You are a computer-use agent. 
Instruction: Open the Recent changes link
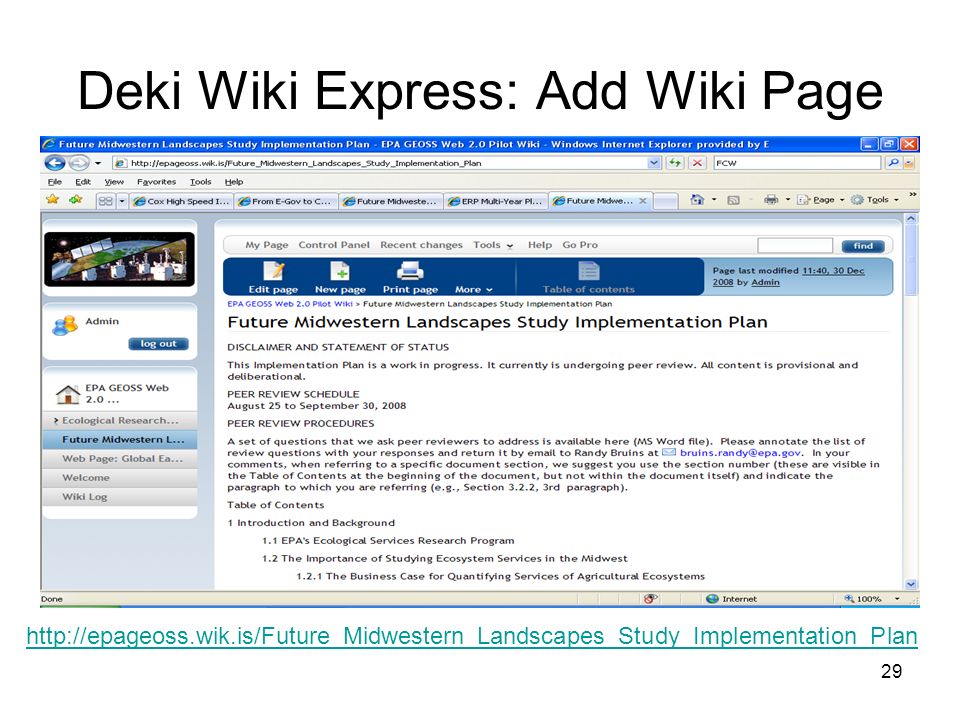421,245
